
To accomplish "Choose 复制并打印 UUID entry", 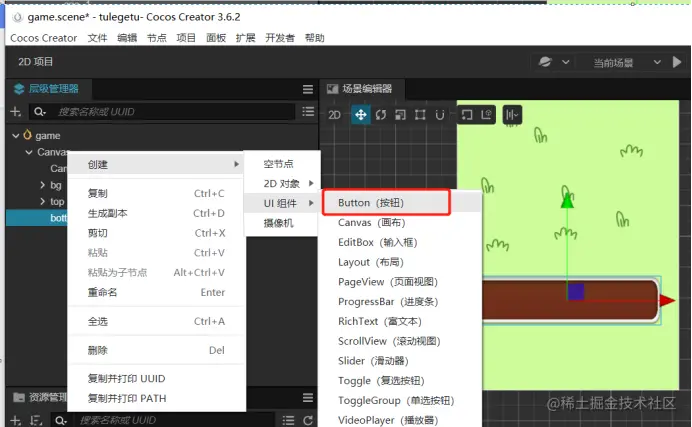I will coord(156,378).
